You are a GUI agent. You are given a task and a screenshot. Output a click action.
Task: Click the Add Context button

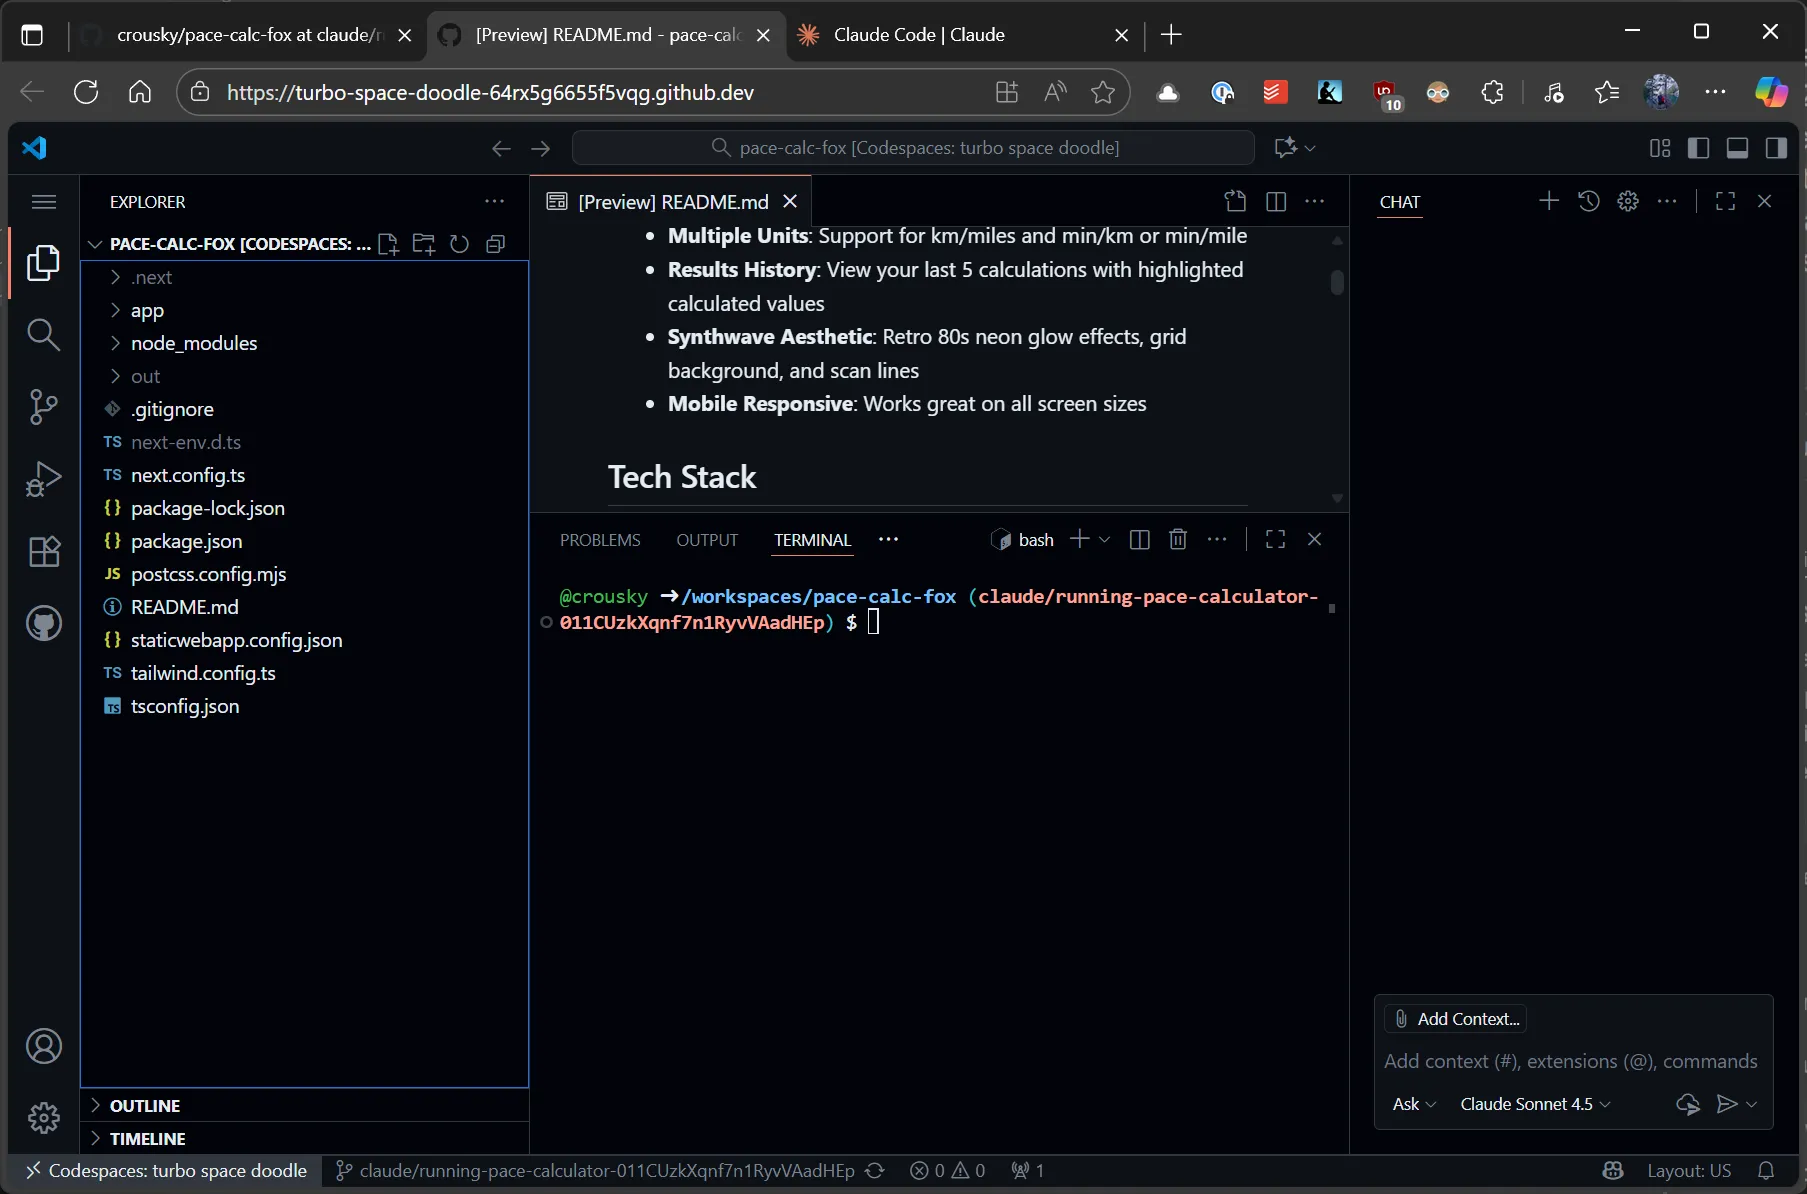click(x=1457, y=1019)
